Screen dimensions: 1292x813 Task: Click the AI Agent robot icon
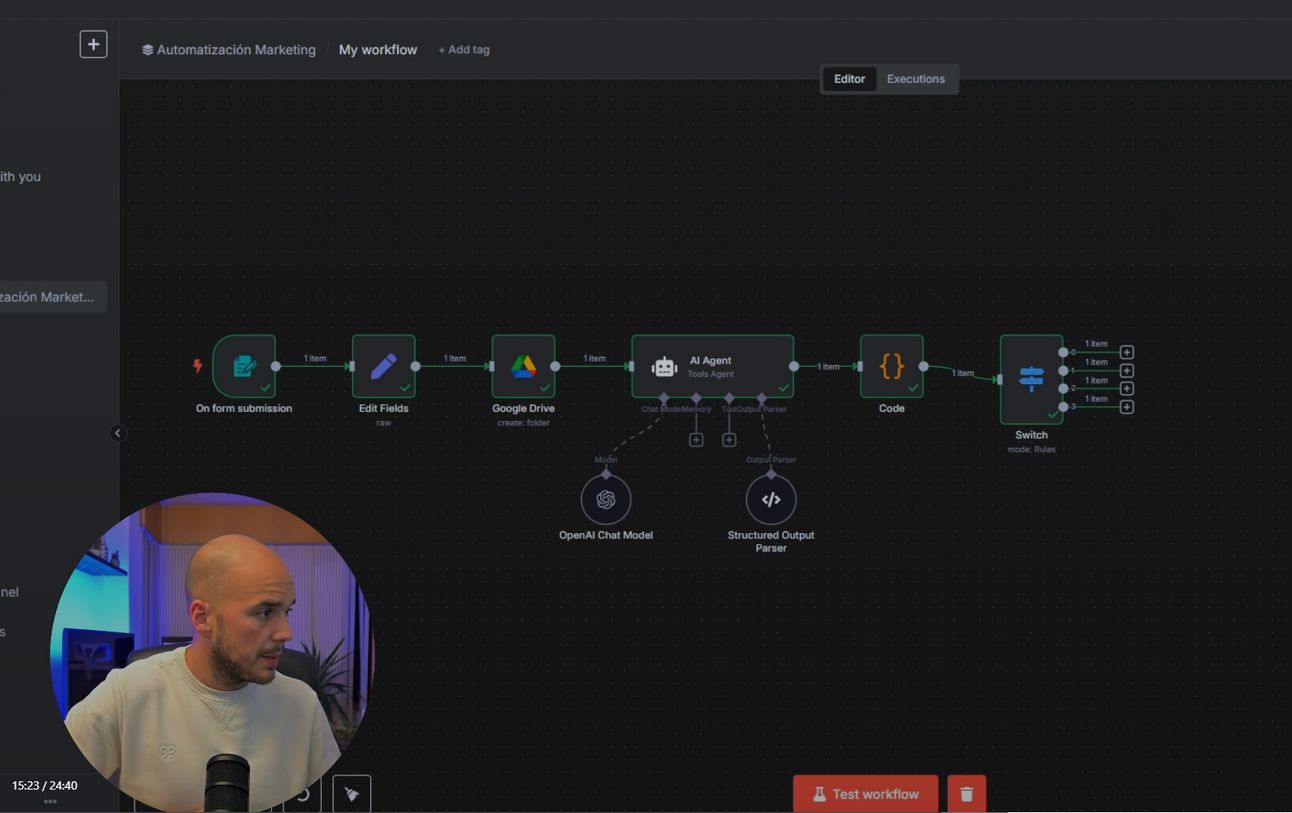(x=664, y=367)
